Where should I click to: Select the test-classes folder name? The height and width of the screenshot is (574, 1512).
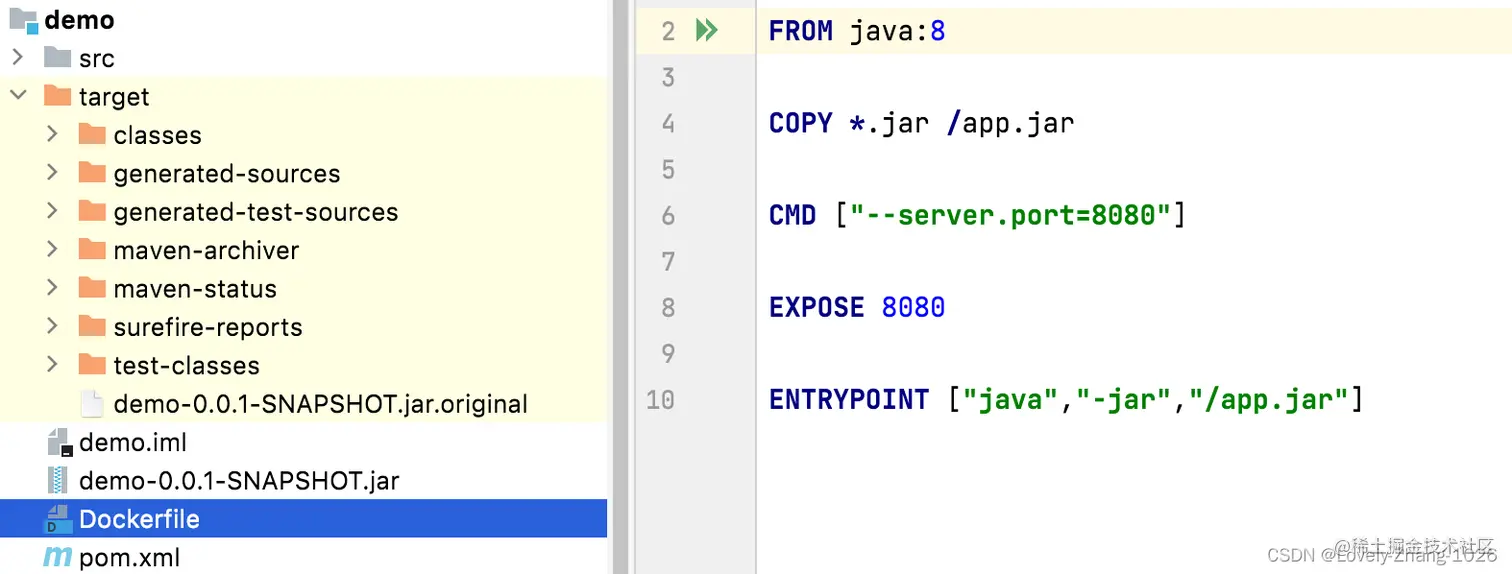pyautogui.click(x=186, y=365)
